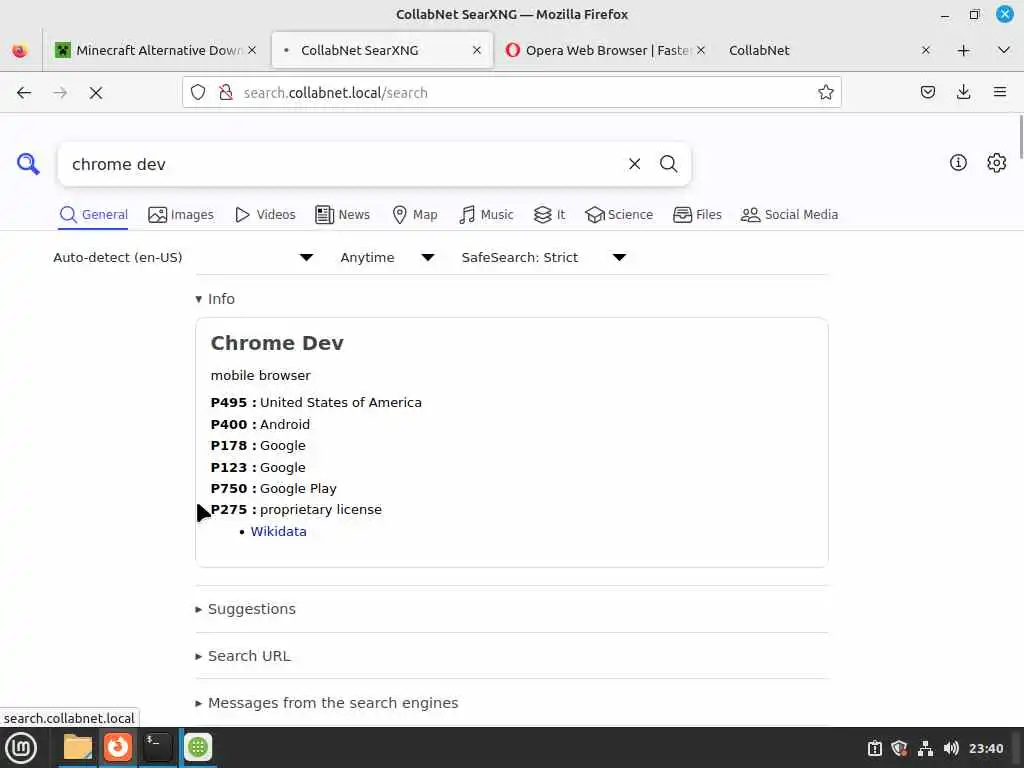List all tabs with the chevron
This screenshot has width=1024, height=768.
coord(1004,50)
